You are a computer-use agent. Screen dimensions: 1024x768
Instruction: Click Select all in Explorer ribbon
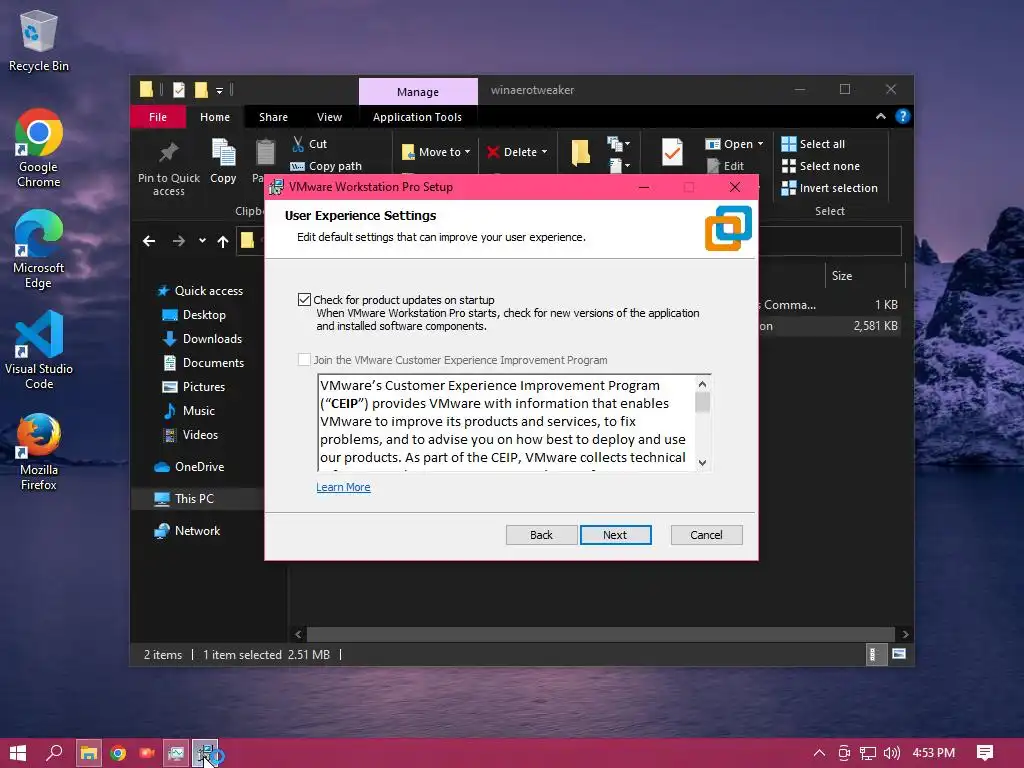pos(813,144)
